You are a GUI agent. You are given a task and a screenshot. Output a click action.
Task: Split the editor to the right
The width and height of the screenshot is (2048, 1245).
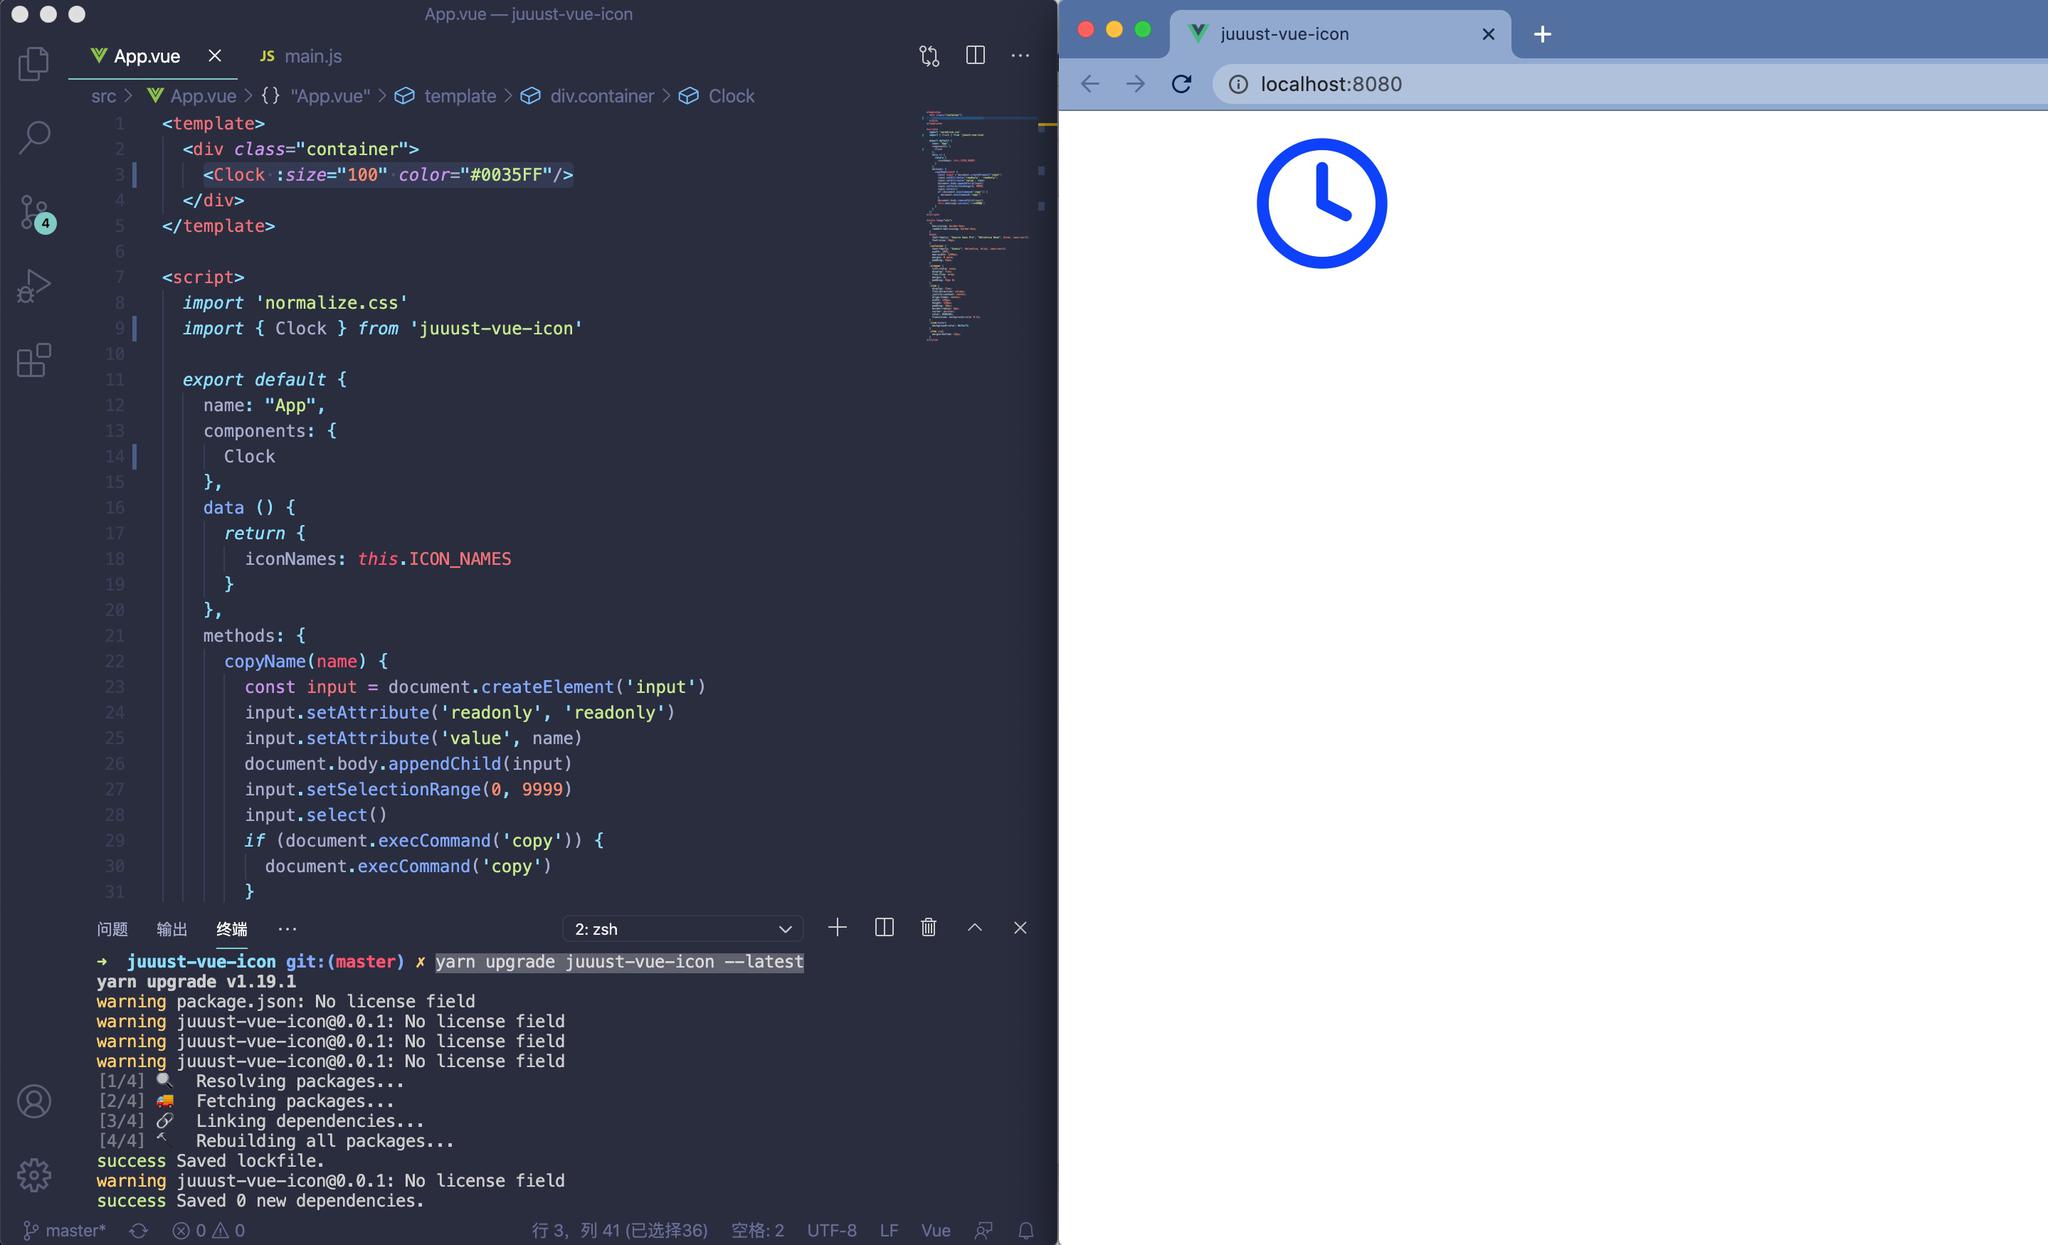point(973,55)
